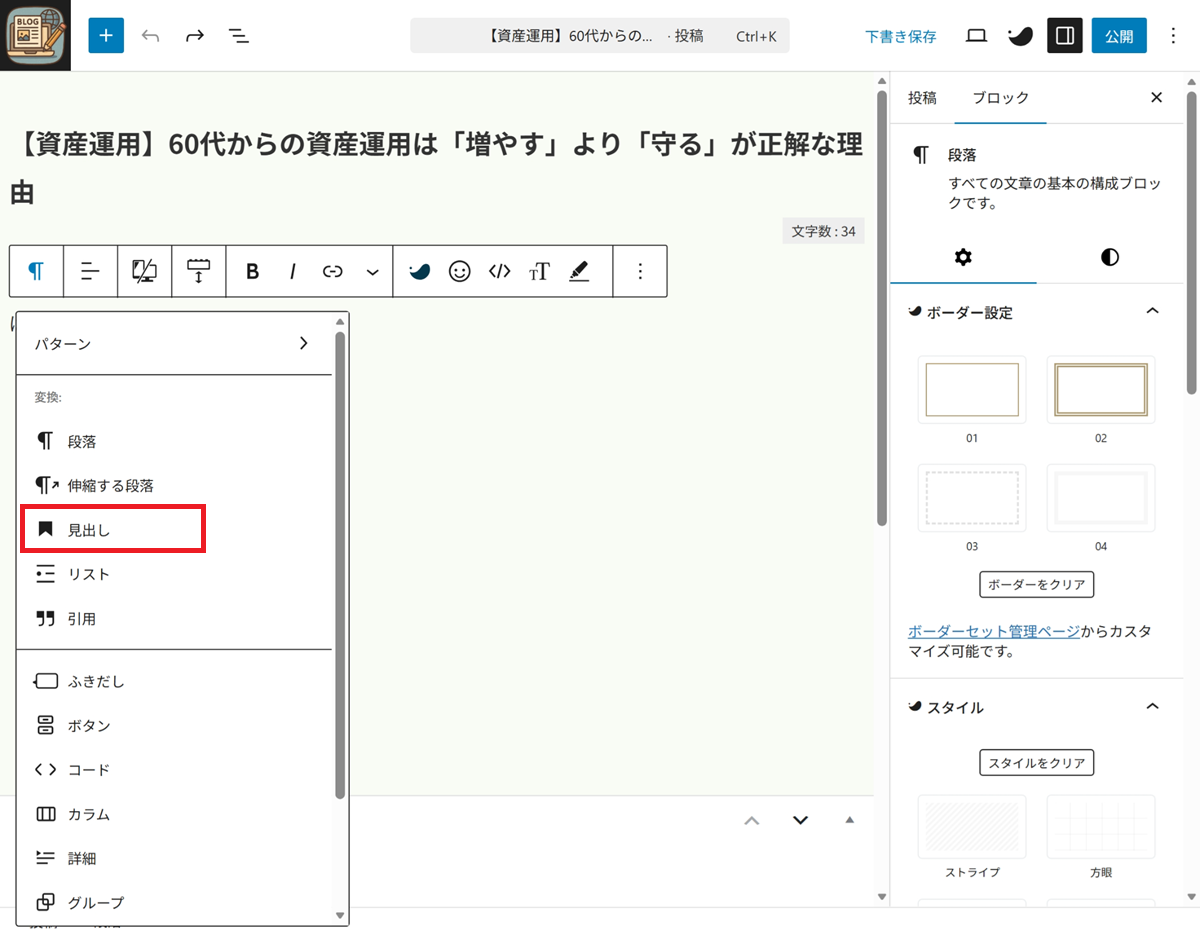Viewport: 1200px width, 934px height.
Task: Click the link insert icon
Action: pos(333,272)
